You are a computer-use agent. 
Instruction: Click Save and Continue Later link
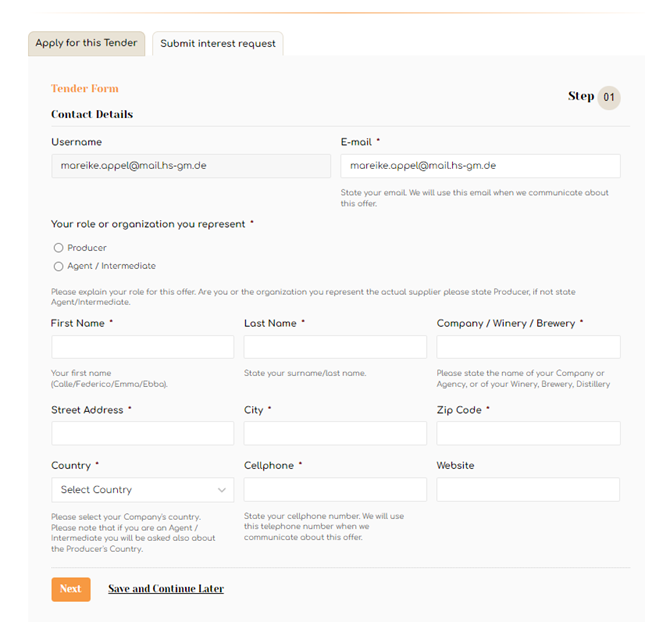click(x=166, y=589)
